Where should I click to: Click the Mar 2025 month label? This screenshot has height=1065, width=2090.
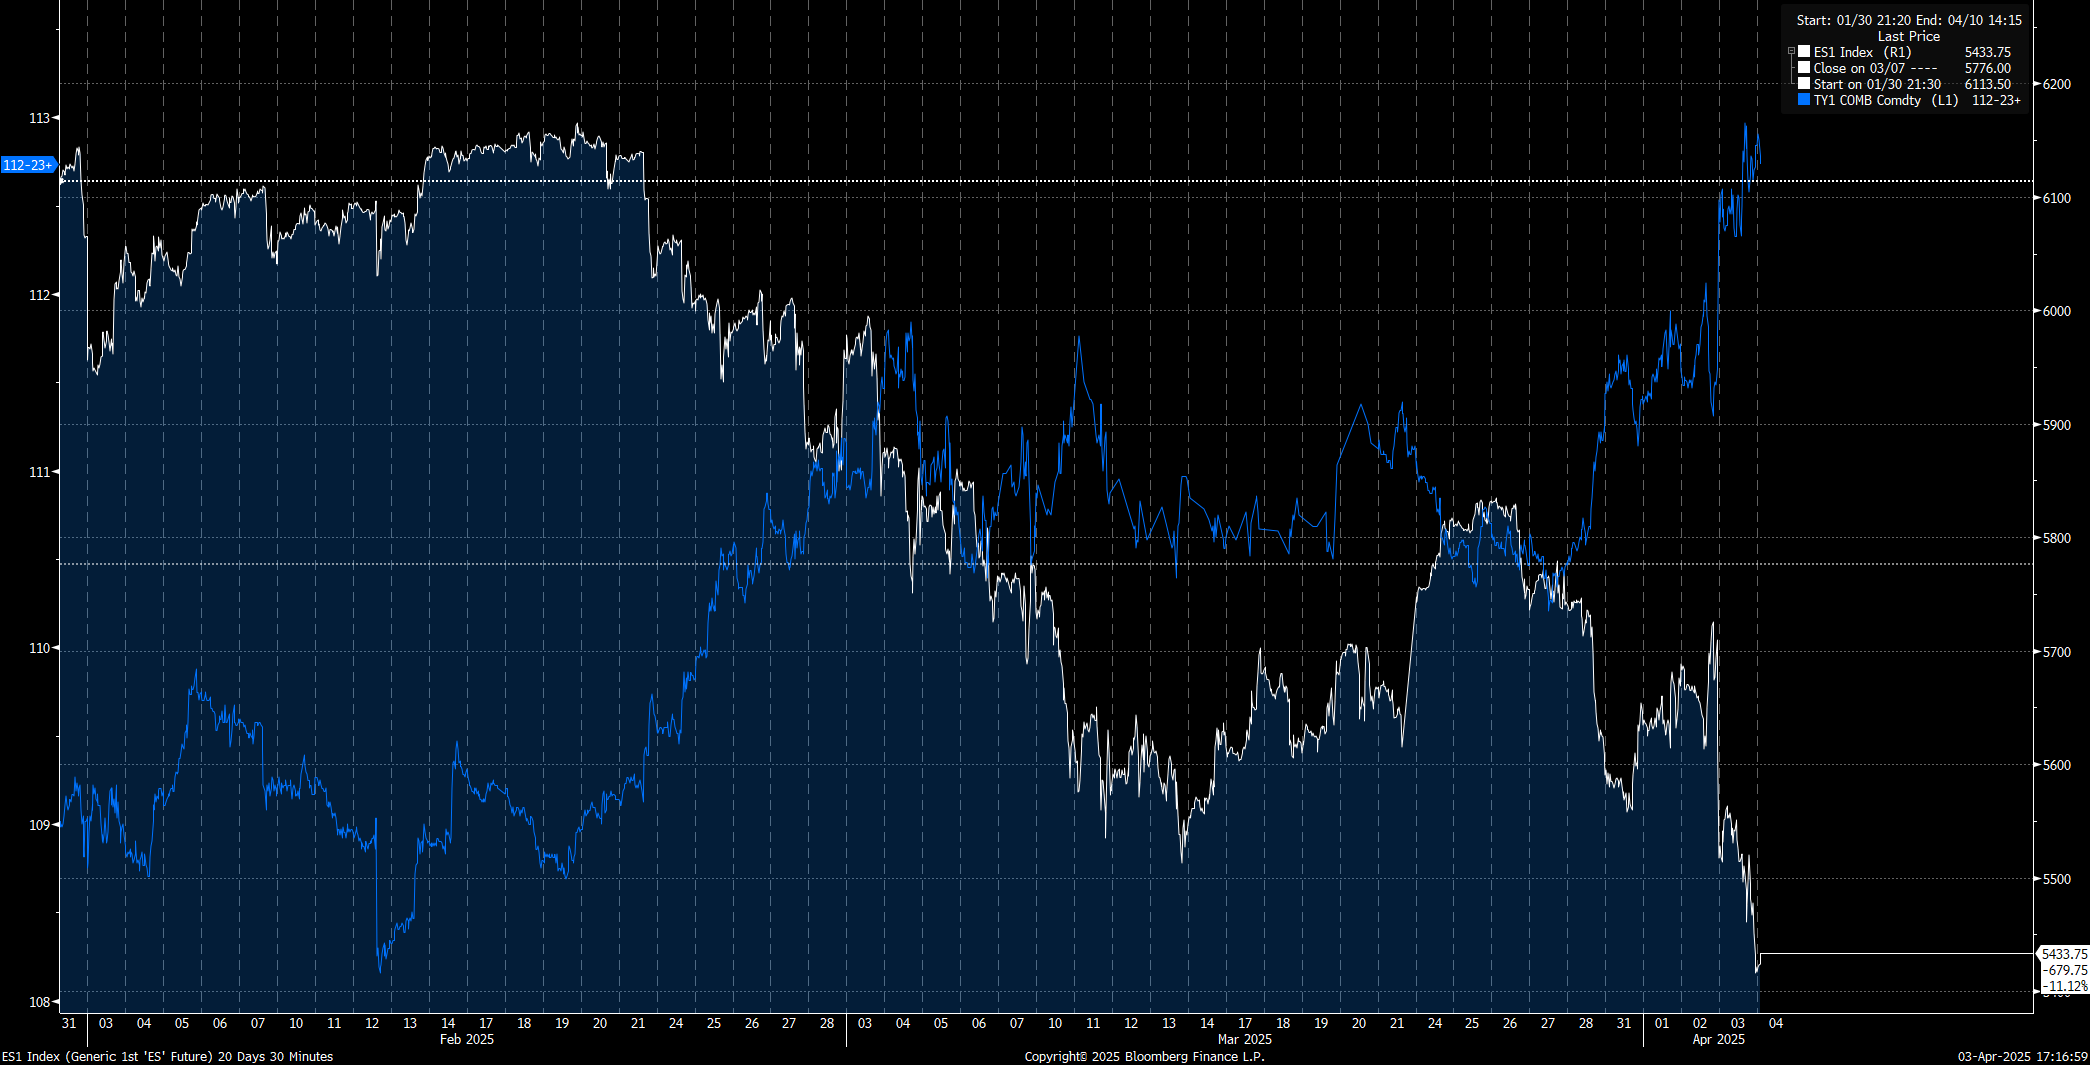click(x=1245, y=1039)
